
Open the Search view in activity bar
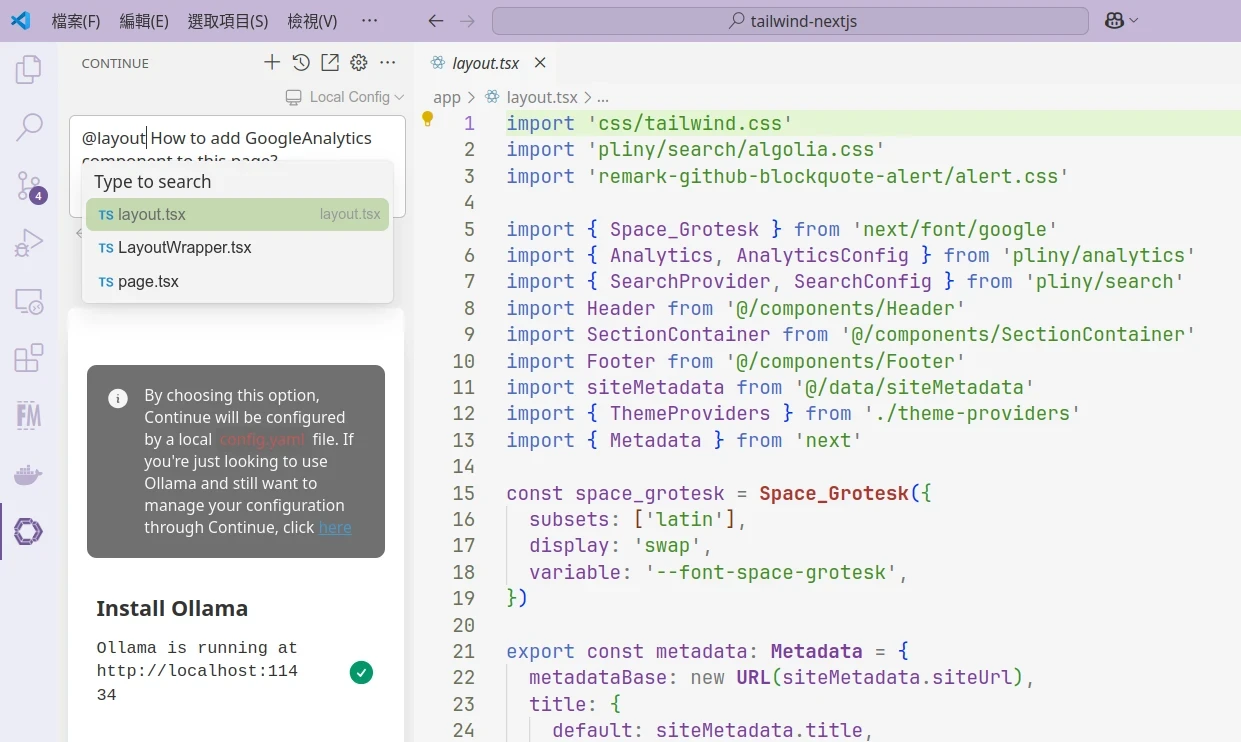click(x=29, y=127)
